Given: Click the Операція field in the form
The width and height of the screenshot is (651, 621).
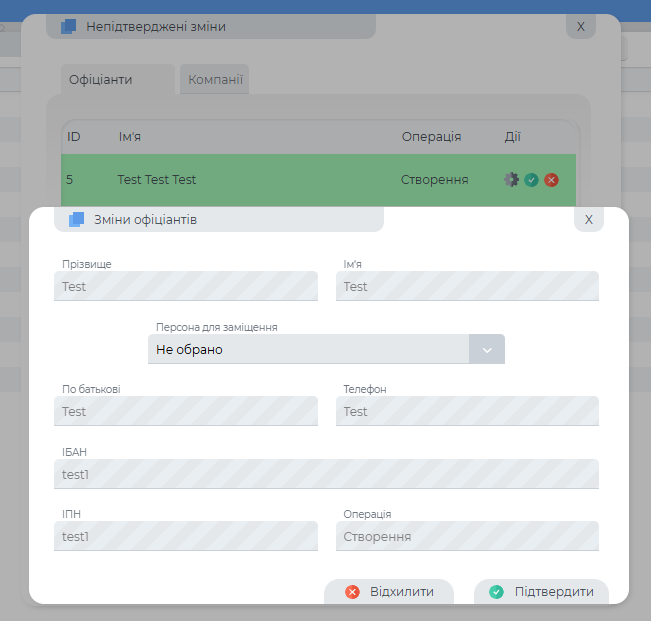Looking at the screenshot, I should [x=467, y=537].
